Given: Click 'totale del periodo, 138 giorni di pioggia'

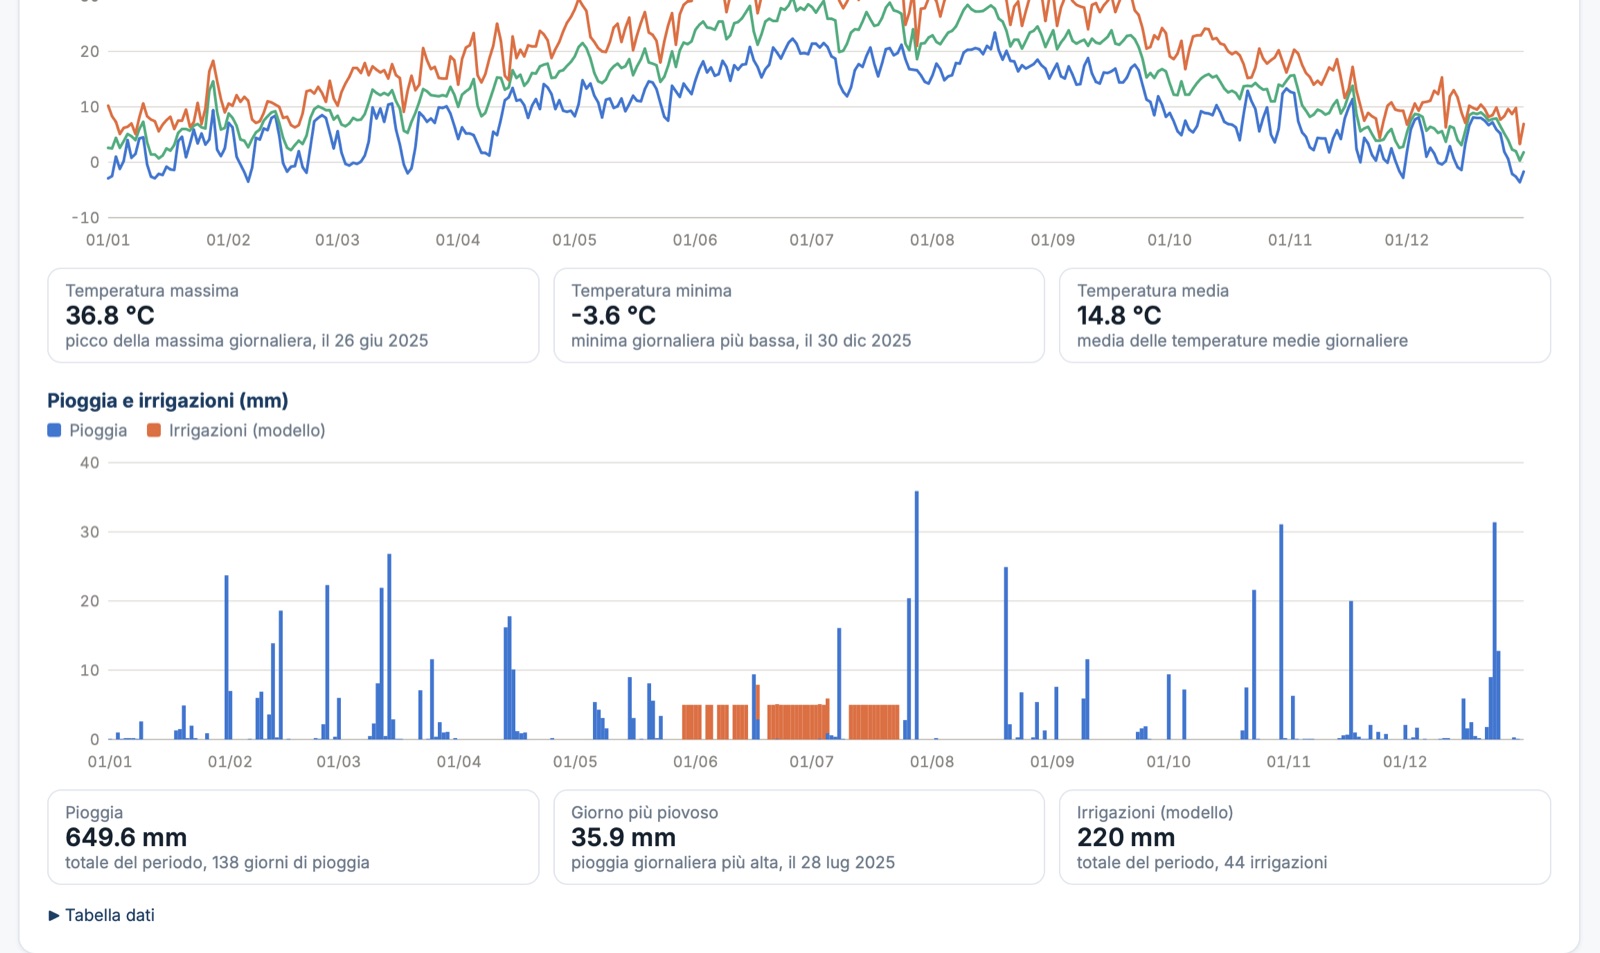Looking at the screenshot, I should coord(217,863).
